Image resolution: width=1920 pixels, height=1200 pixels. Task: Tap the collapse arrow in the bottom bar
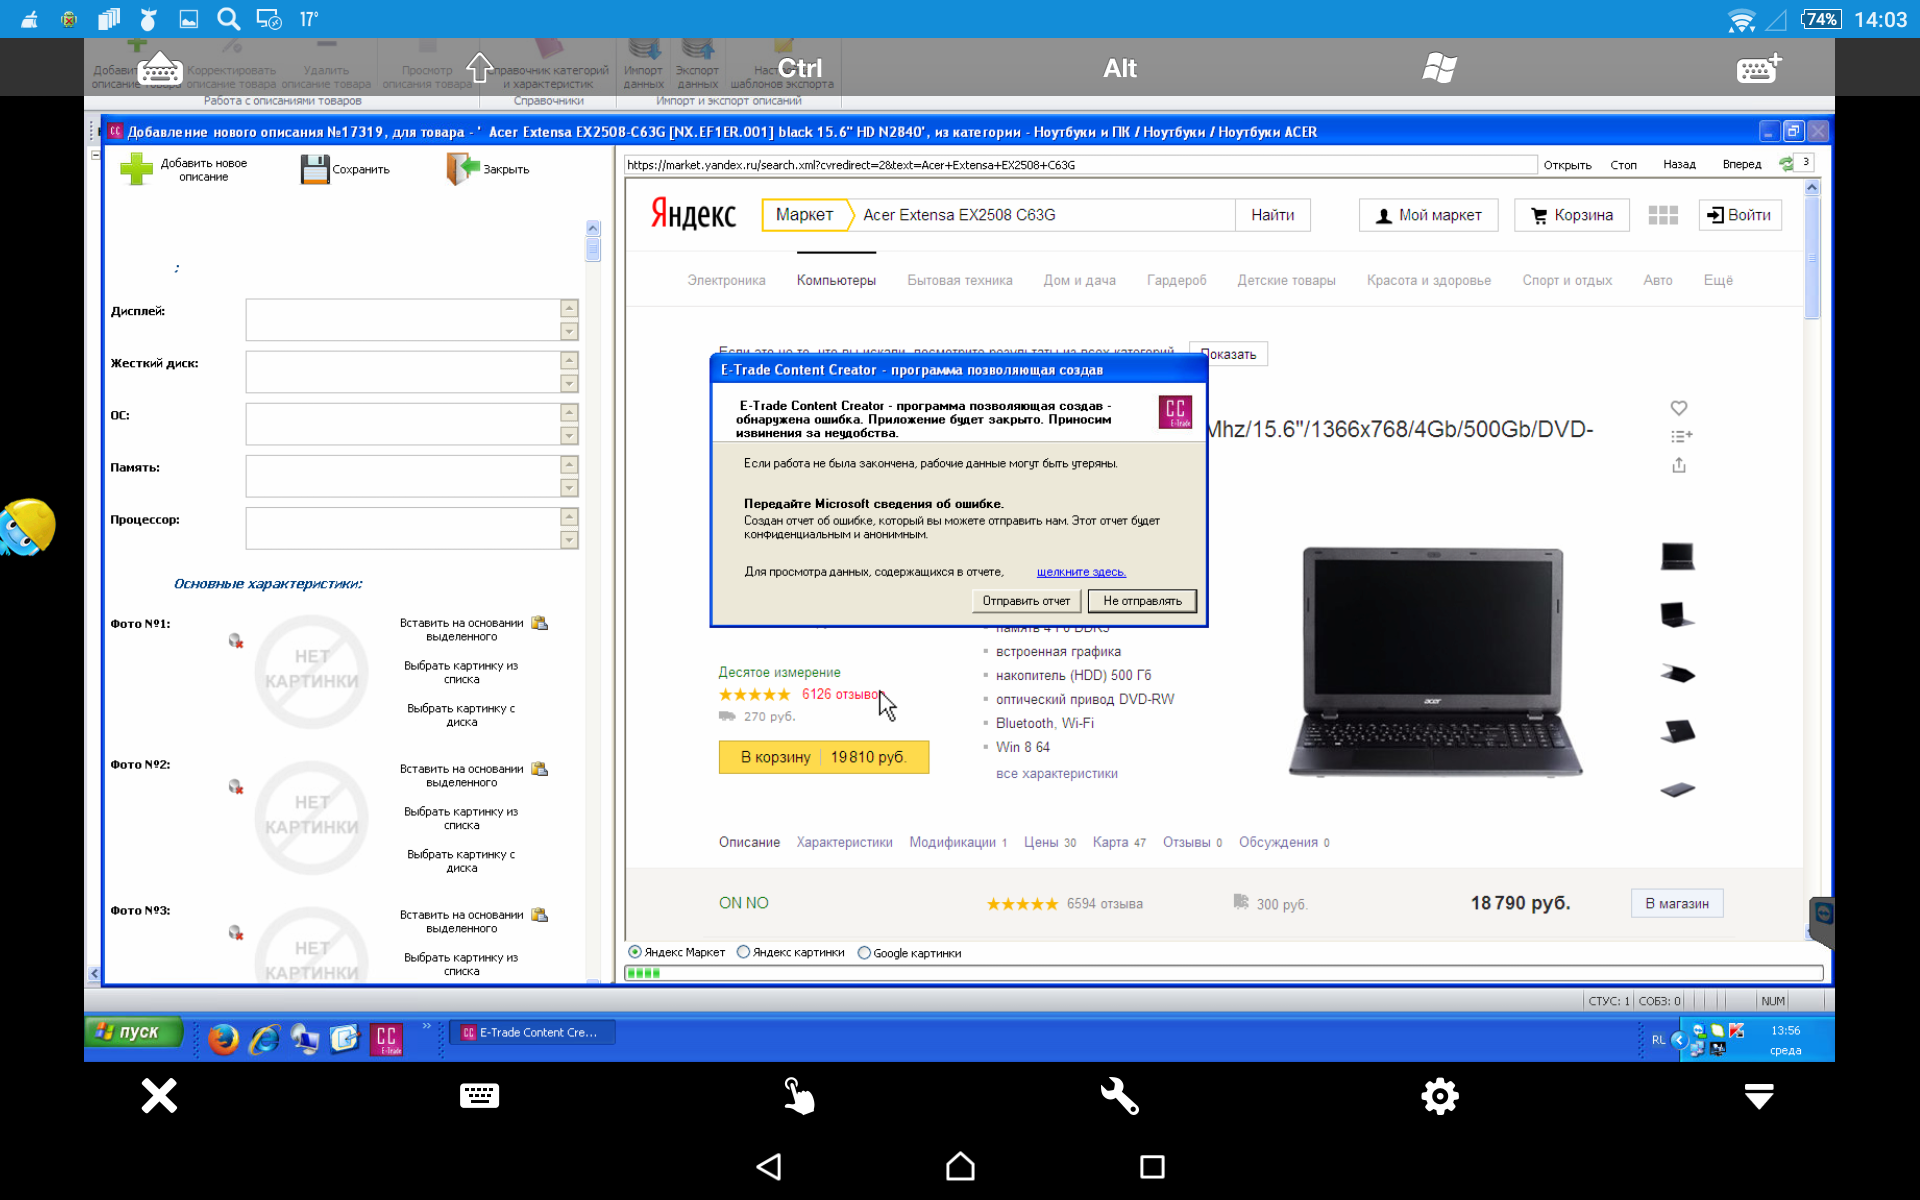coord(1759,1096)
